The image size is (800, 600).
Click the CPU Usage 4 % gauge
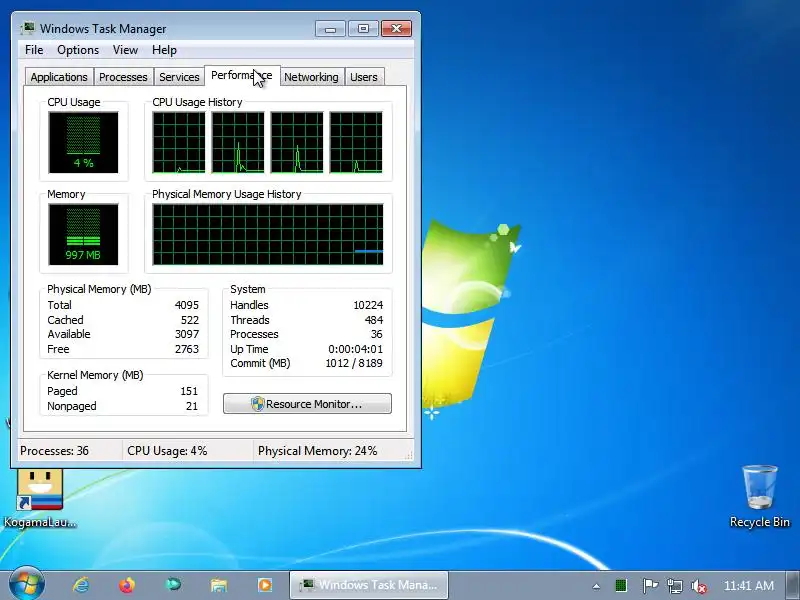pyautogui.click(x=83, y=142)
